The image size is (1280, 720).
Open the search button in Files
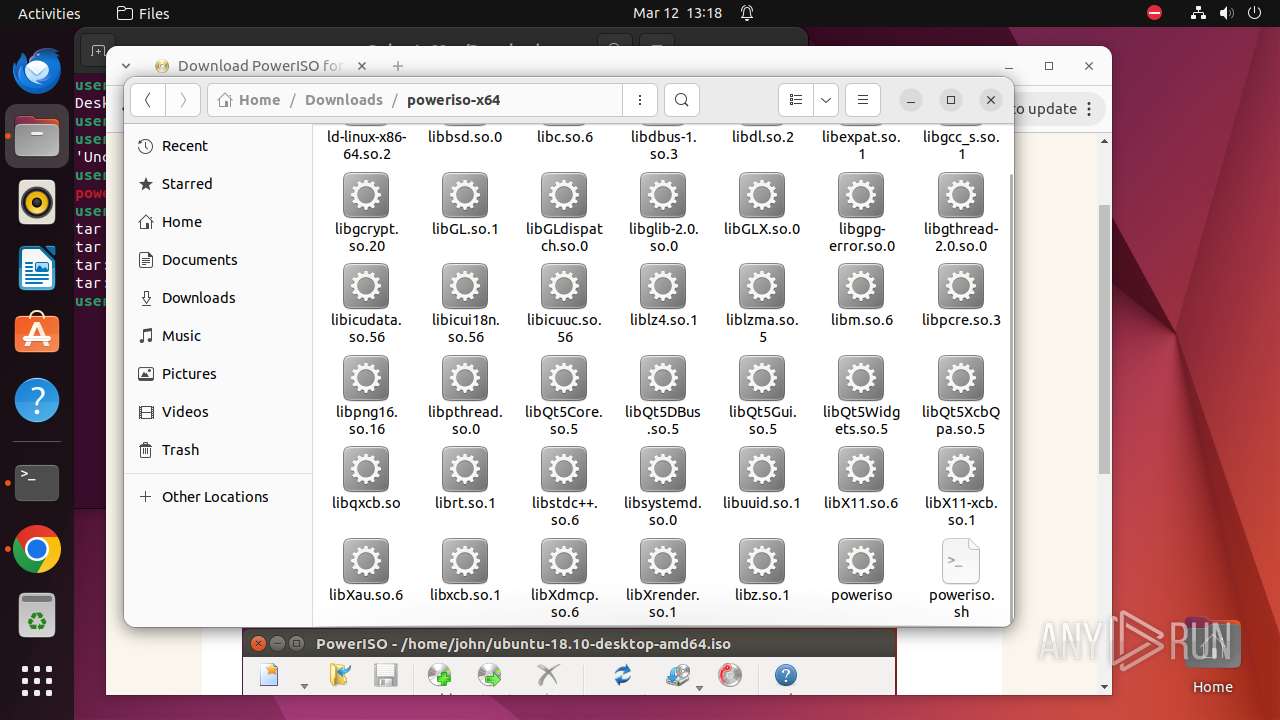point(682,100)
